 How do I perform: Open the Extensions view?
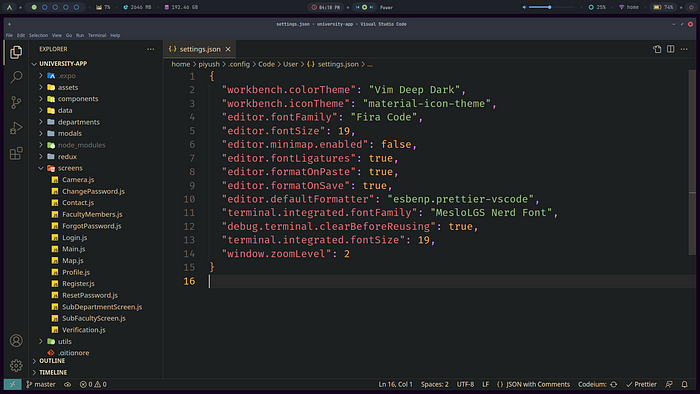coord(17,154)
